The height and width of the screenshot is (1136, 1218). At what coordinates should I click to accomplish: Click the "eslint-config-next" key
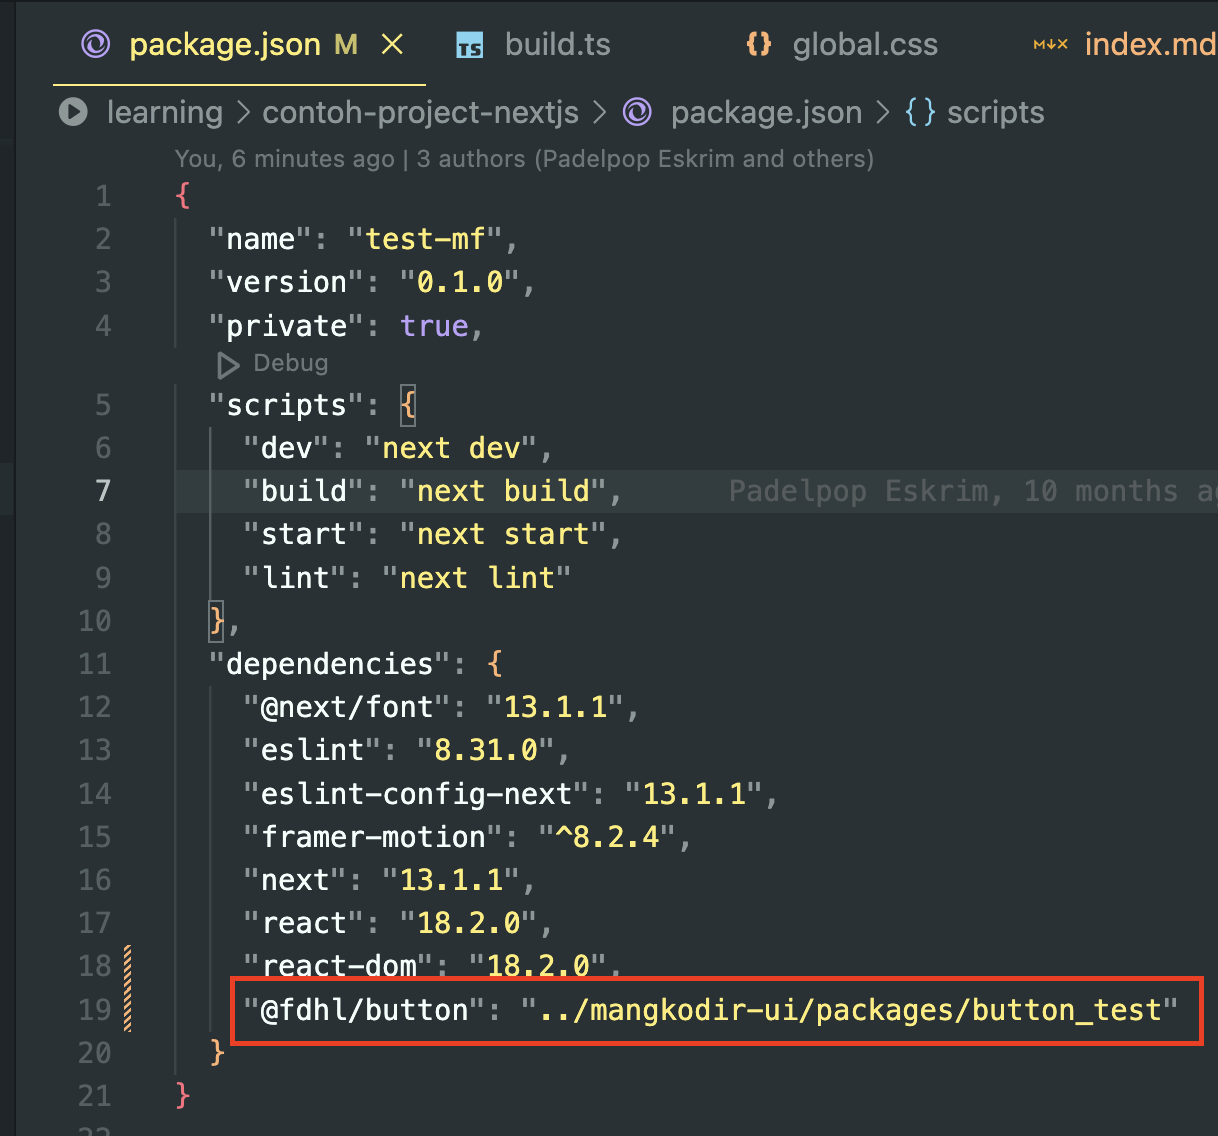[x=415, y=794]
